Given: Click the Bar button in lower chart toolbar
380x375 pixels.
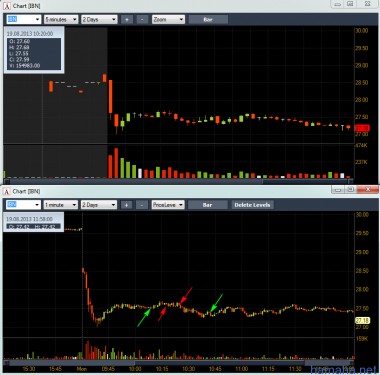Looking at the screenshot, I should pyautogui.click(x=208, y=205).
